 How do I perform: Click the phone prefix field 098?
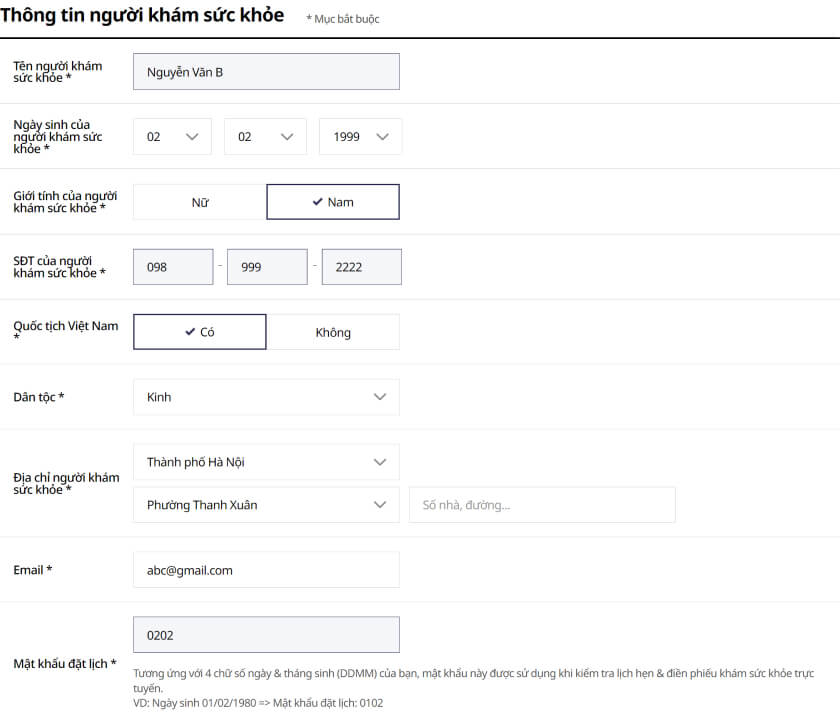pyautogui.click(x=173, y=267)
